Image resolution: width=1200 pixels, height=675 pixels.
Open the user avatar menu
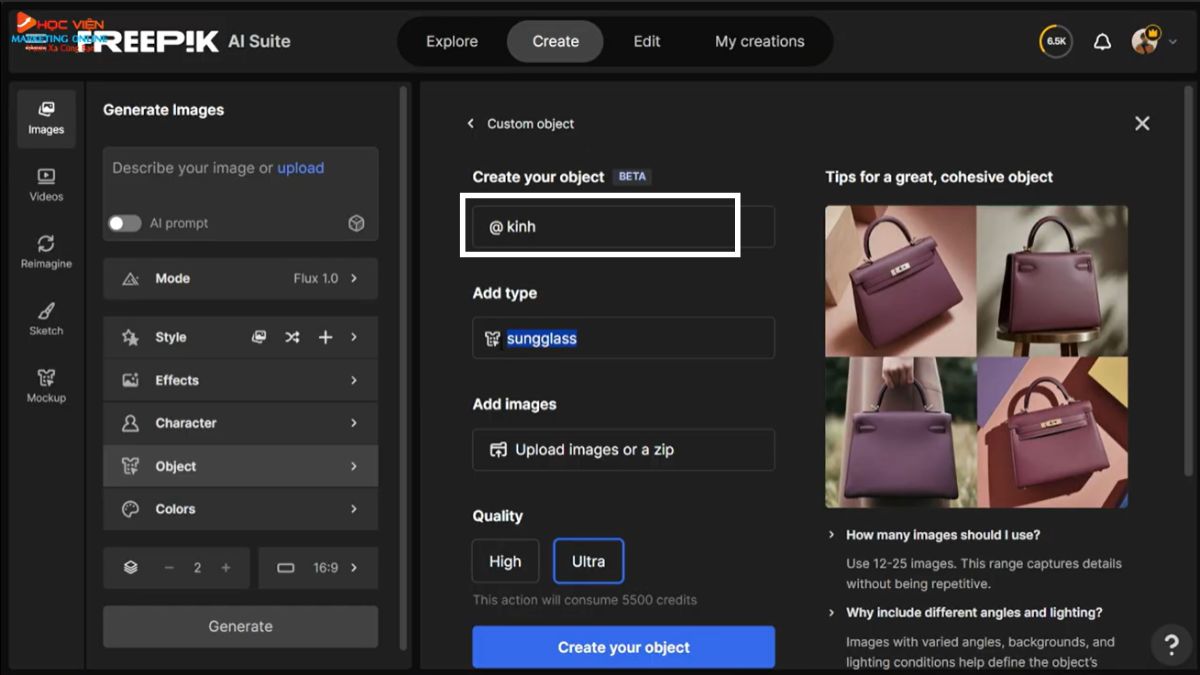pos(1154,42)
